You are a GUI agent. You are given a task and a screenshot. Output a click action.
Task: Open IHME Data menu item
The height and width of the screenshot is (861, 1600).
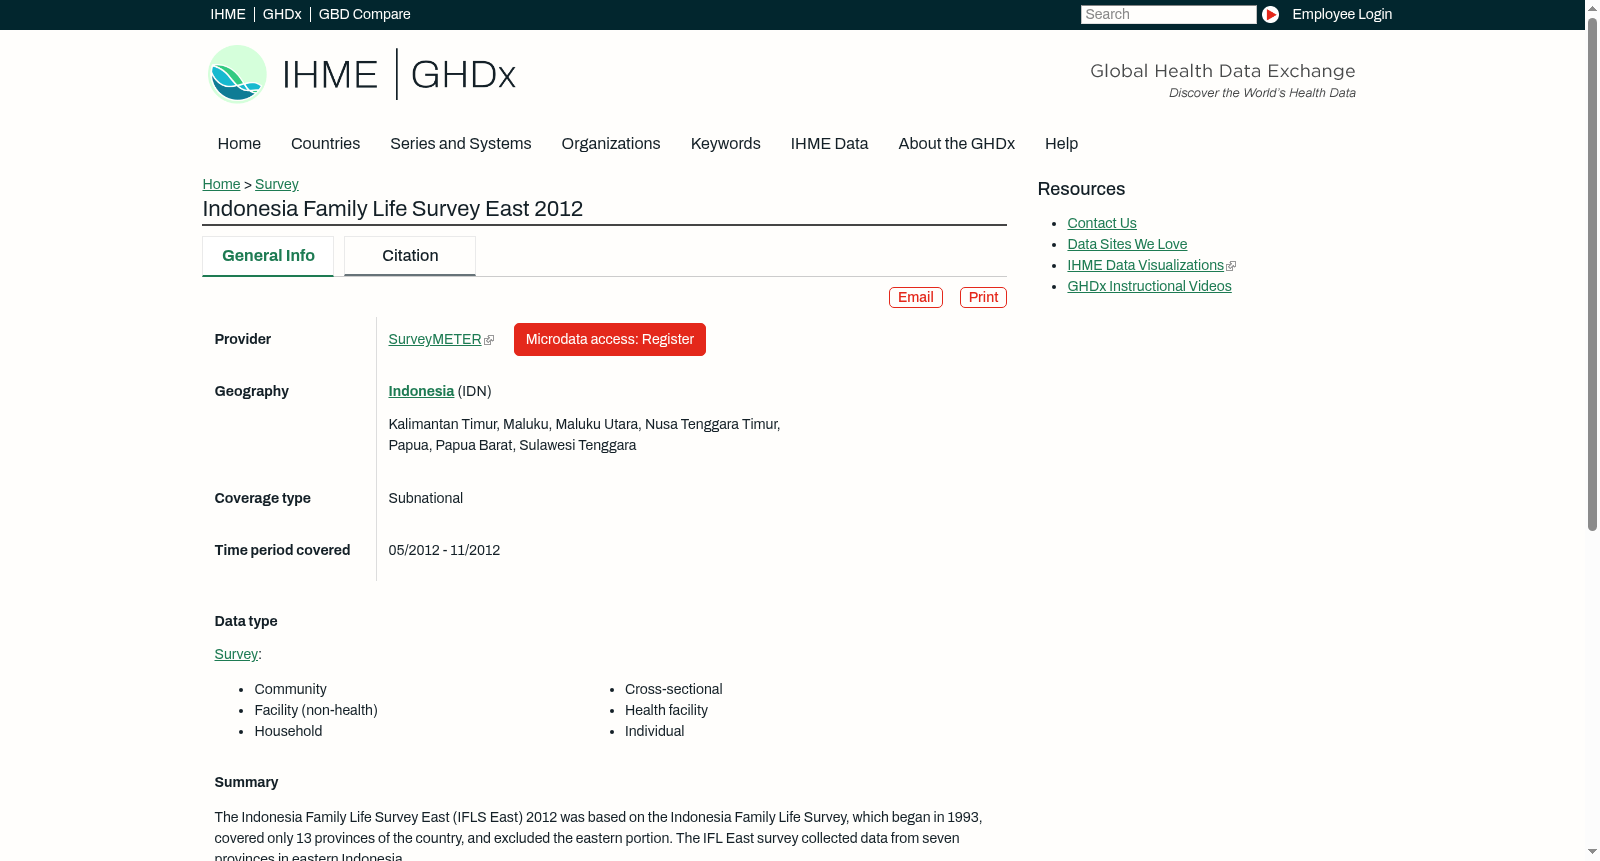(829, 144)
